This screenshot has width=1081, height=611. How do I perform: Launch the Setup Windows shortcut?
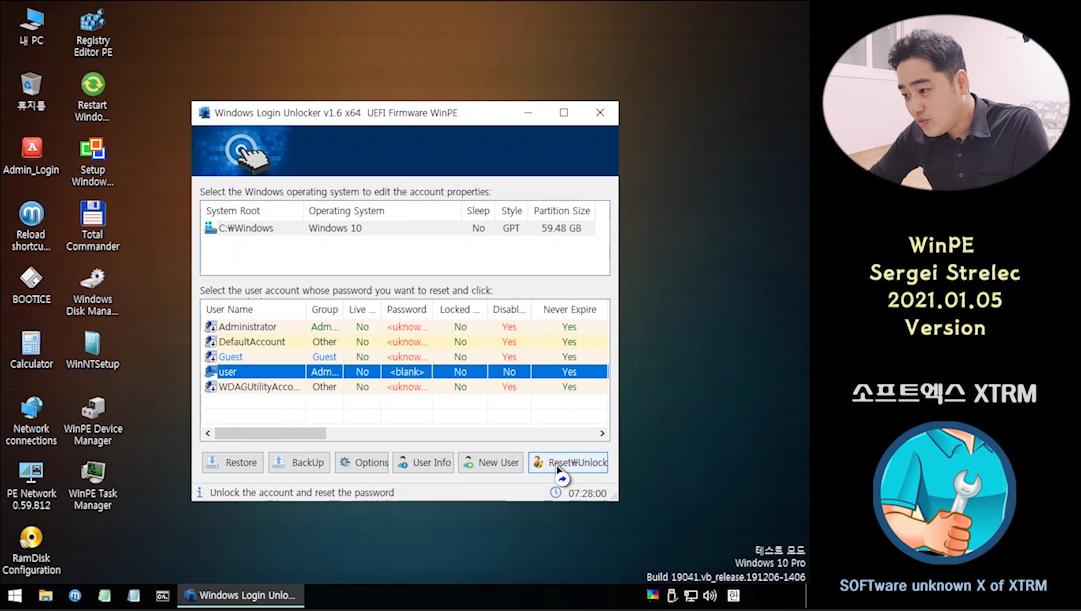pos(92,162)
